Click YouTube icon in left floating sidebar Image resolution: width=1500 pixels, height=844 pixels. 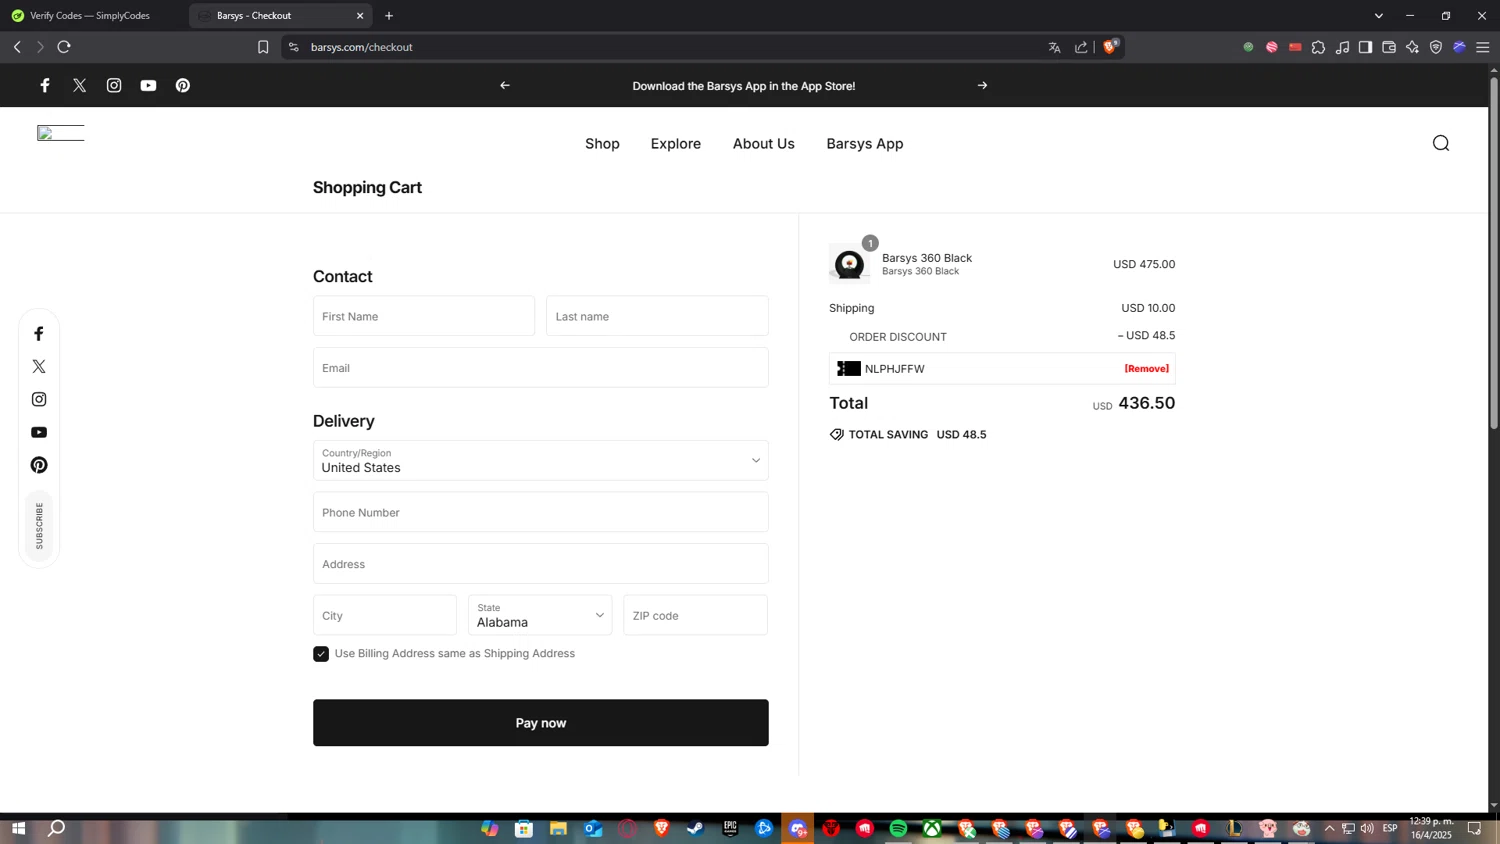click(x=39, y=433)
